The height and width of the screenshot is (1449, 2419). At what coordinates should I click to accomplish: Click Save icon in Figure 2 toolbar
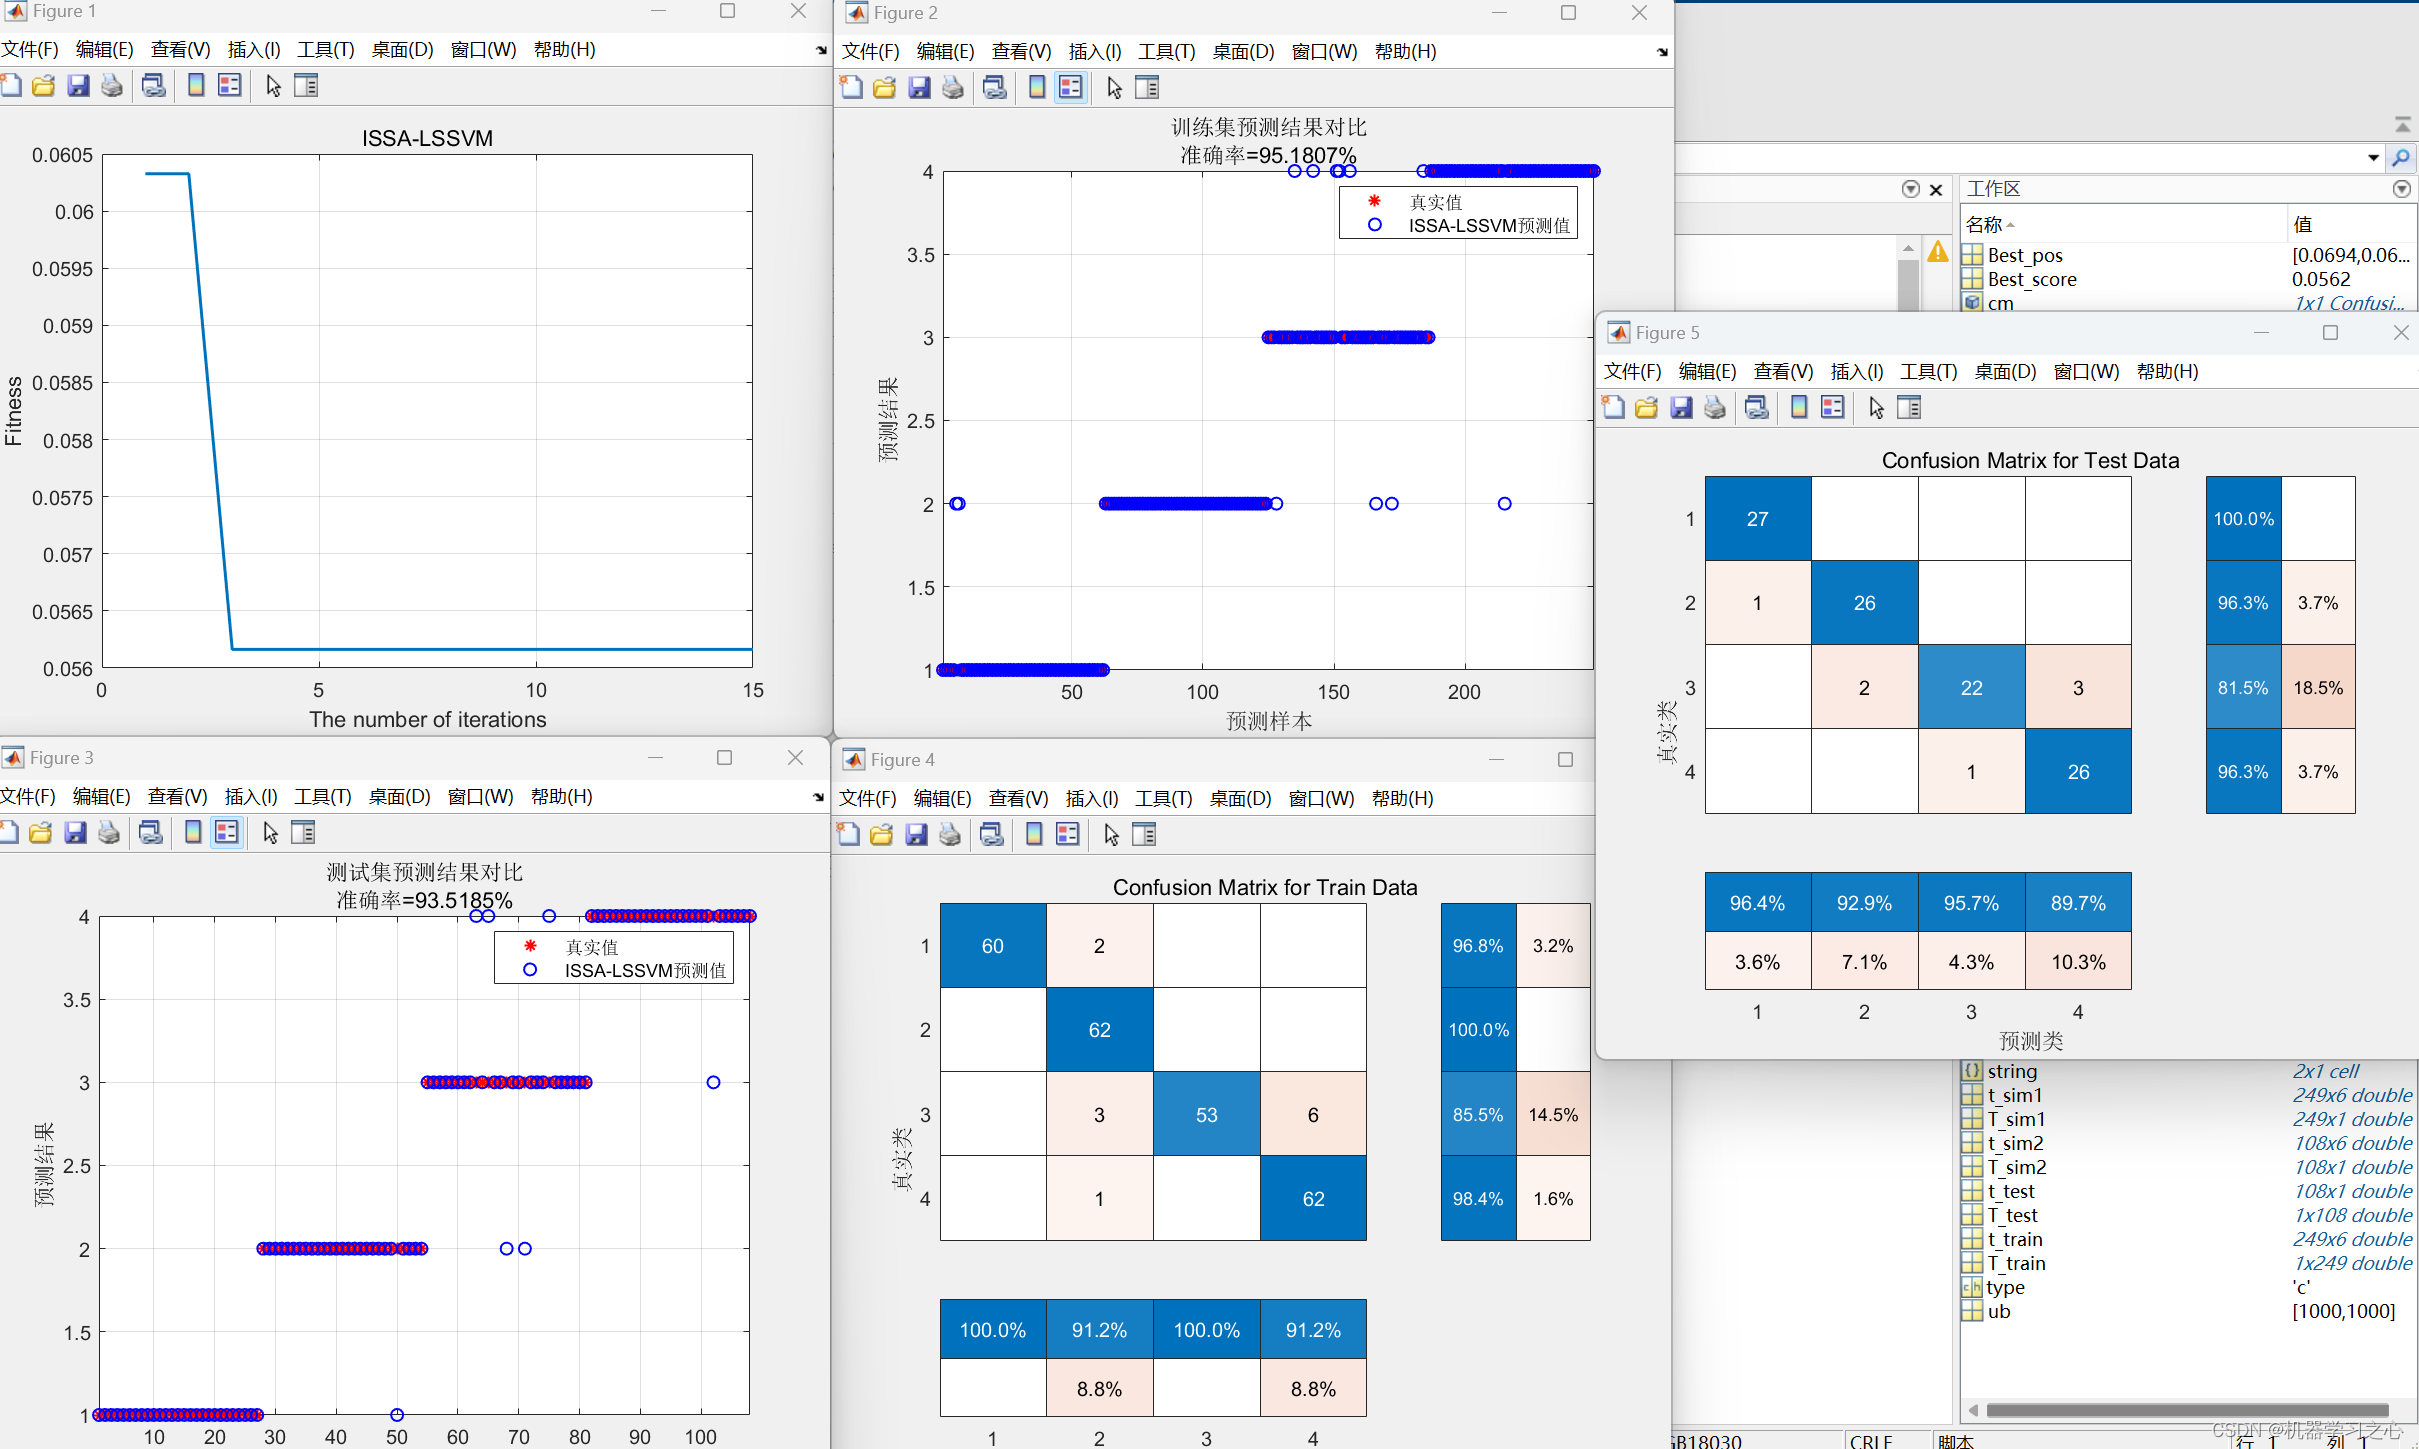(x=919, y=88)
